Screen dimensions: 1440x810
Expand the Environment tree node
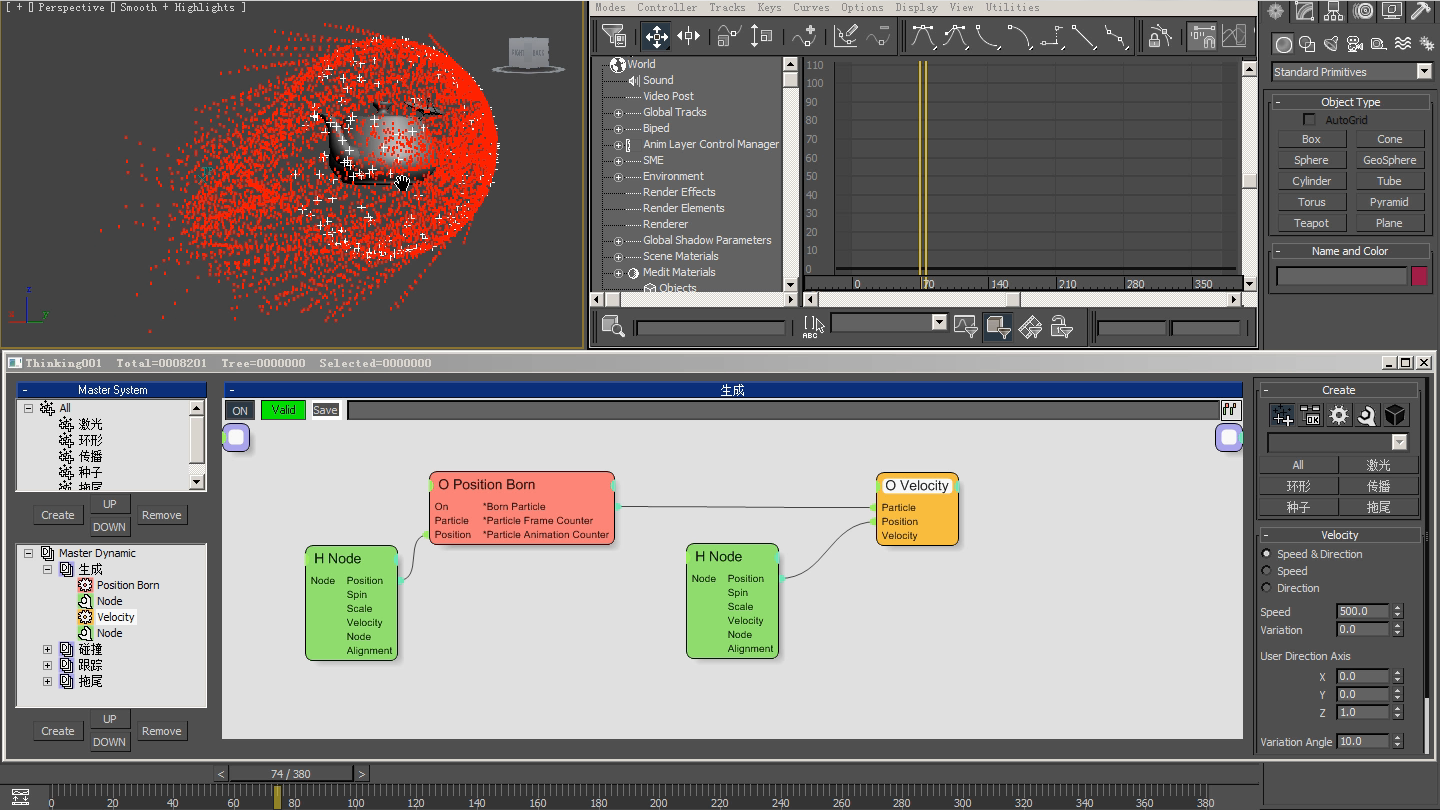pos(618,177)
